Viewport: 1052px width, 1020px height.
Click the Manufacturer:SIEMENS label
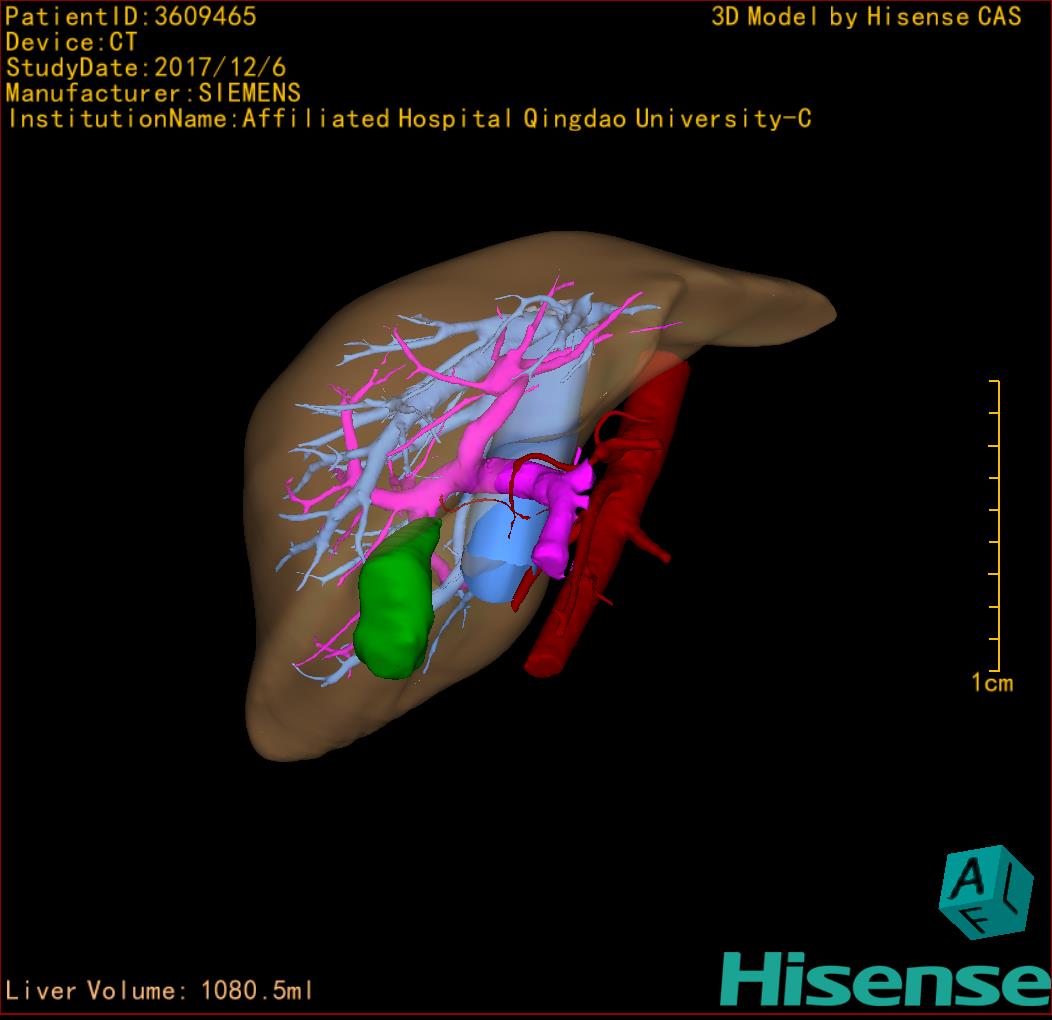[153, 93]
